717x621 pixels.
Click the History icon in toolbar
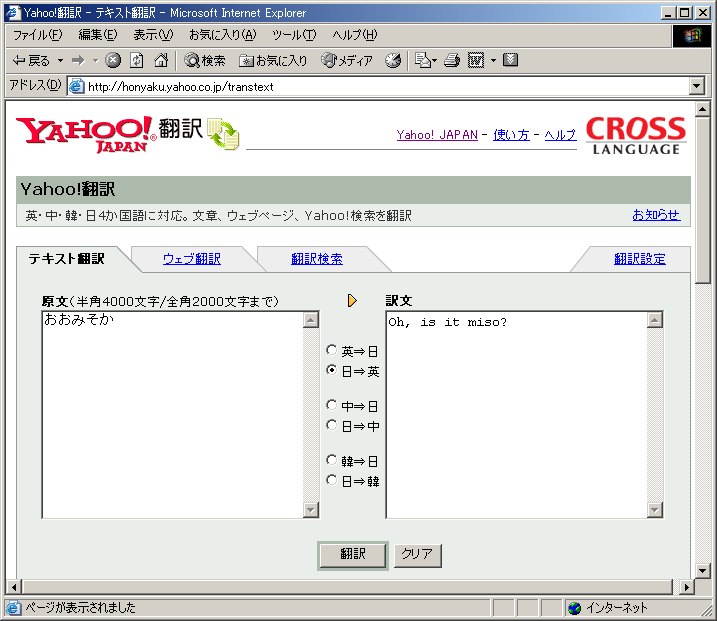pos(393,60)
